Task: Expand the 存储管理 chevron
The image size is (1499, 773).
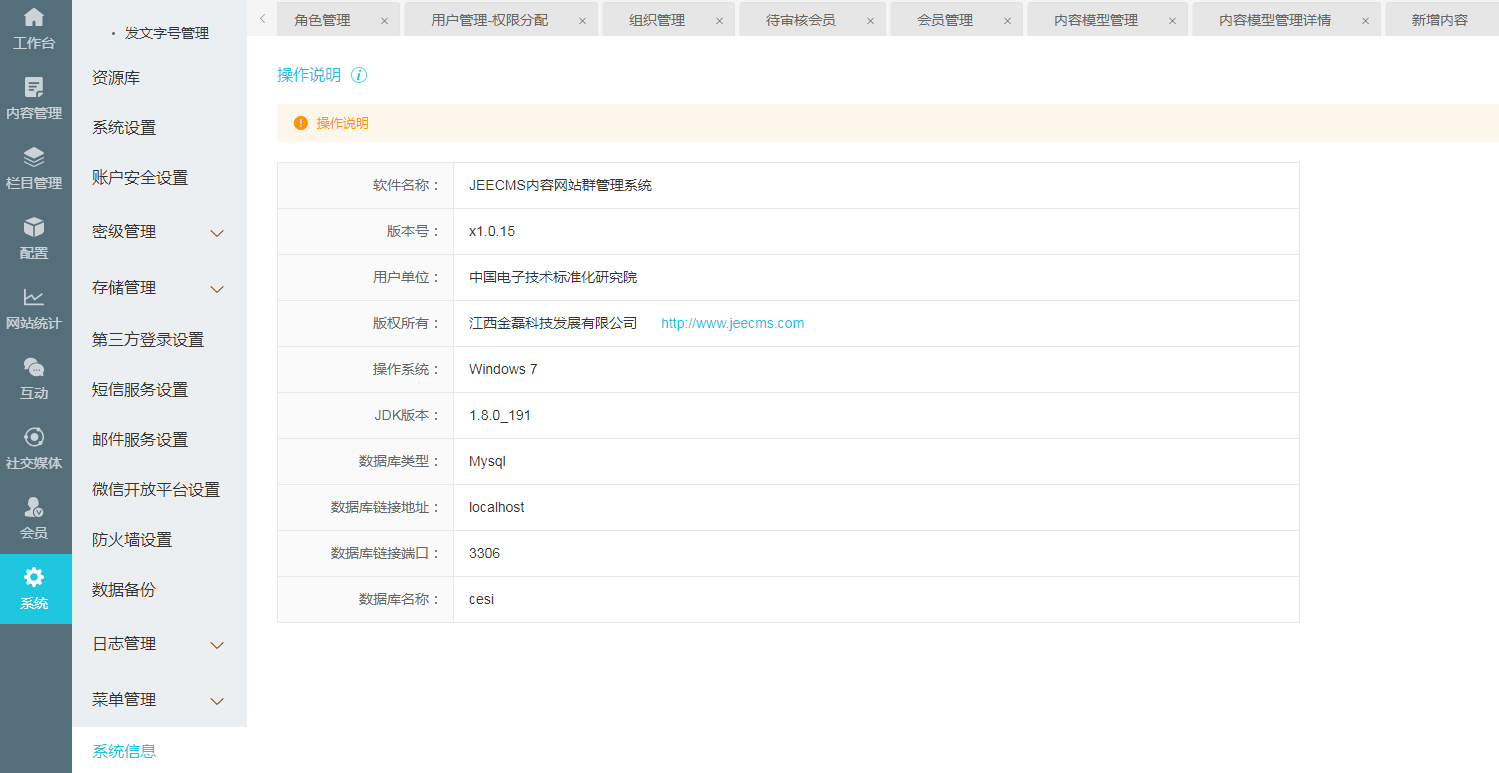Action: [x=217, y=289]
